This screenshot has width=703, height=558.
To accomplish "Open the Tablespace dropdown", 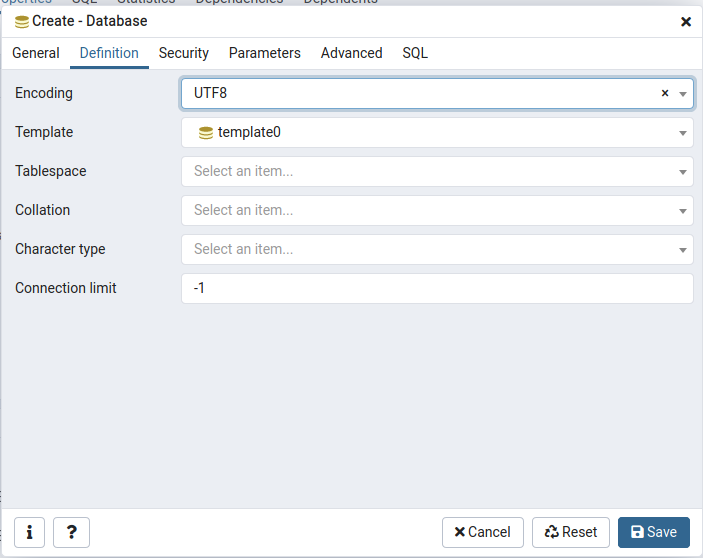I will (x=683, y=172).
